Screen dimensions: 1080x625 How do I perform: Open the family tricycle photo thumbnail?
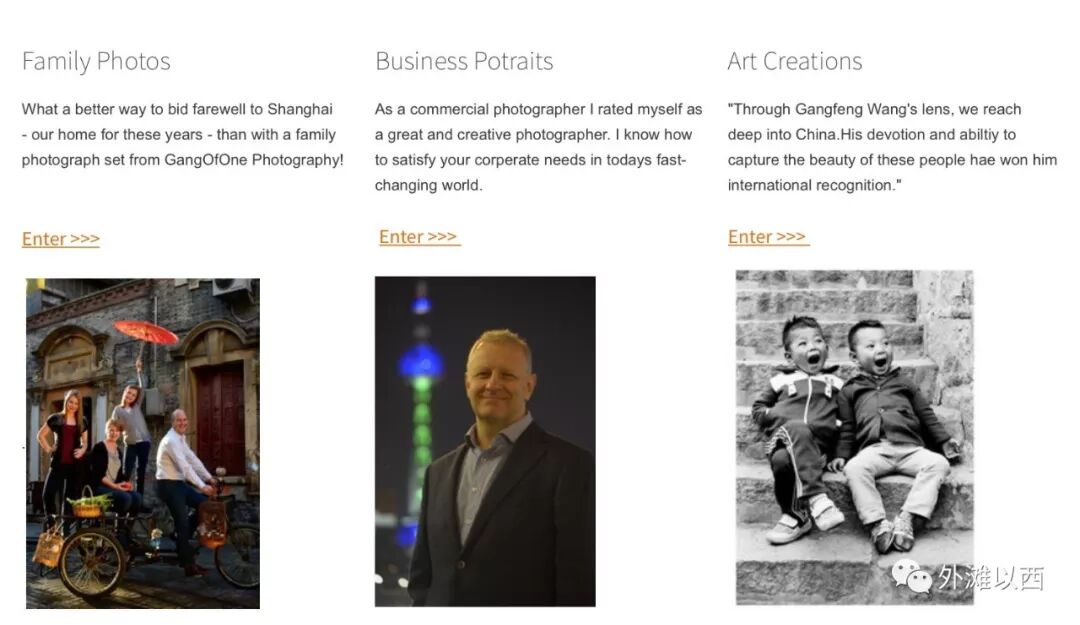click(143, 443)
